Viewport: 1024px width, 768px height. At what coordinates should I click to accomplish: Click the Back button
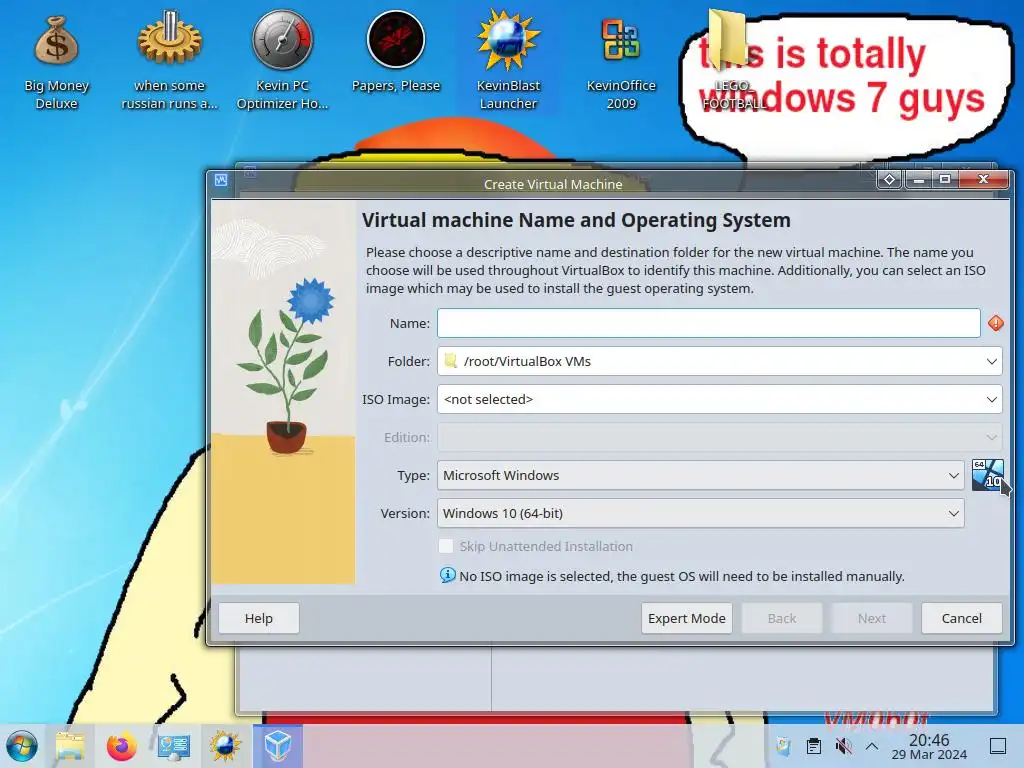tap(782, 618)
